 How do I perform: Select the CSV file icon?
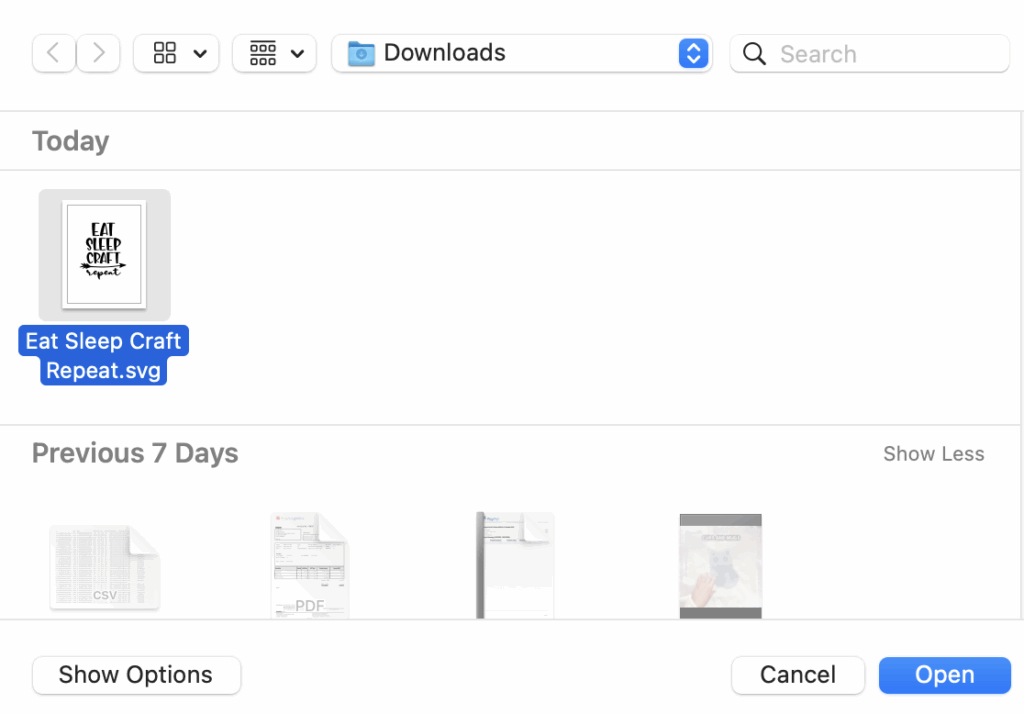(104, 567)
